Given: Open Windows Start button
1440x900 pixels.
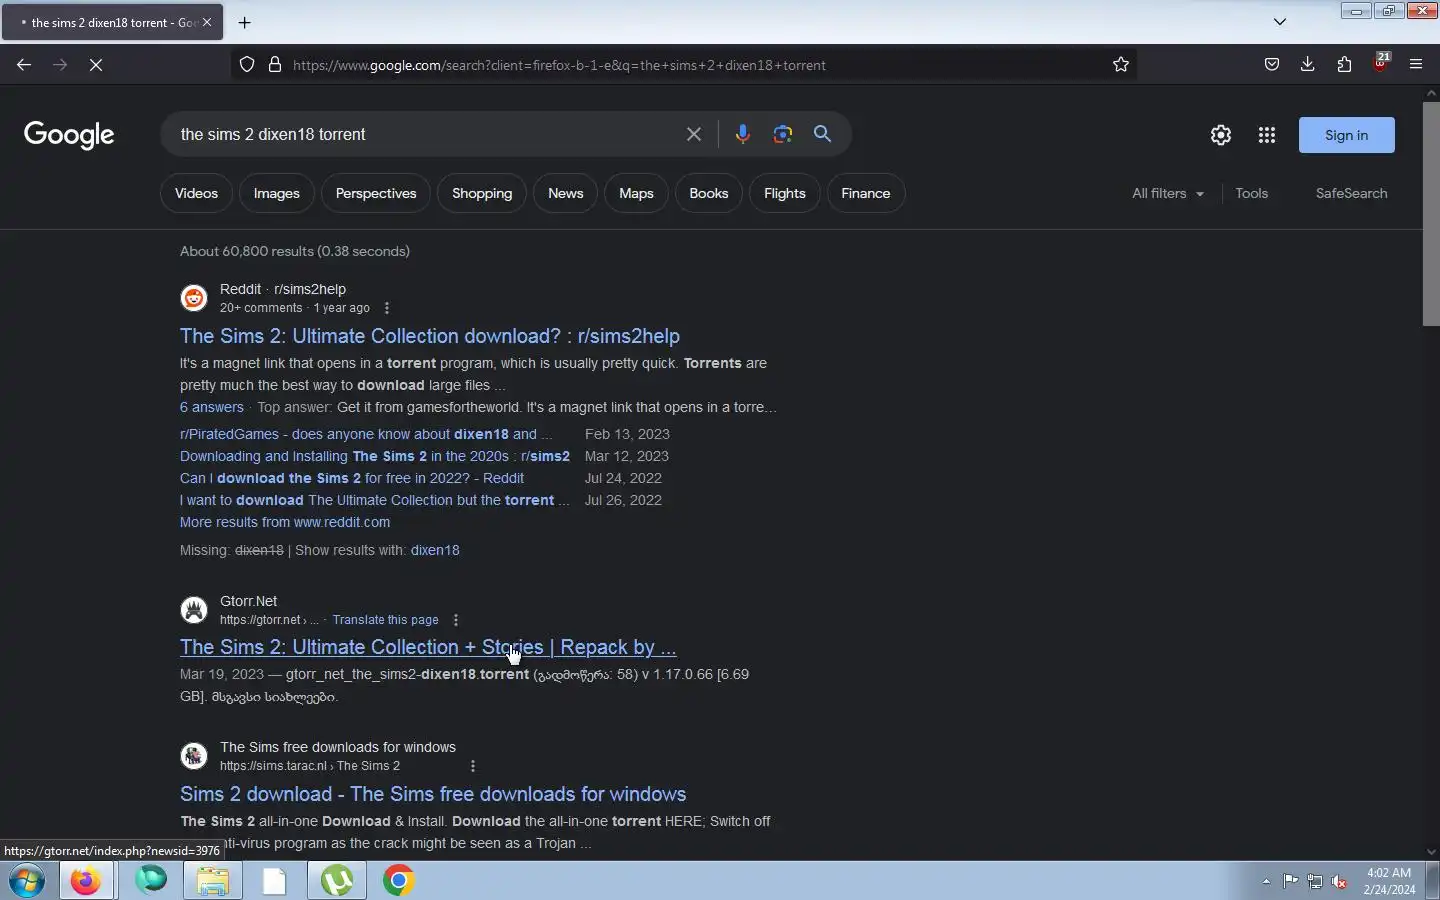Looking at the screenshot, I should click(x=27, y=881).
